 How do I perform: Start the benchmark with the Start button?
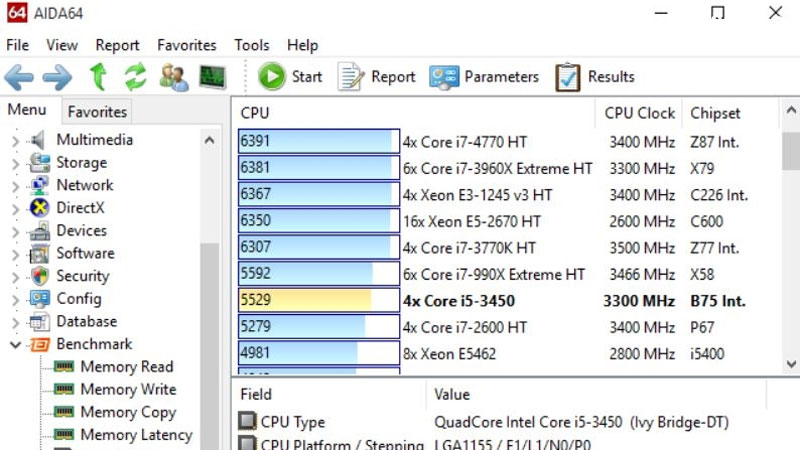[290, 77]
